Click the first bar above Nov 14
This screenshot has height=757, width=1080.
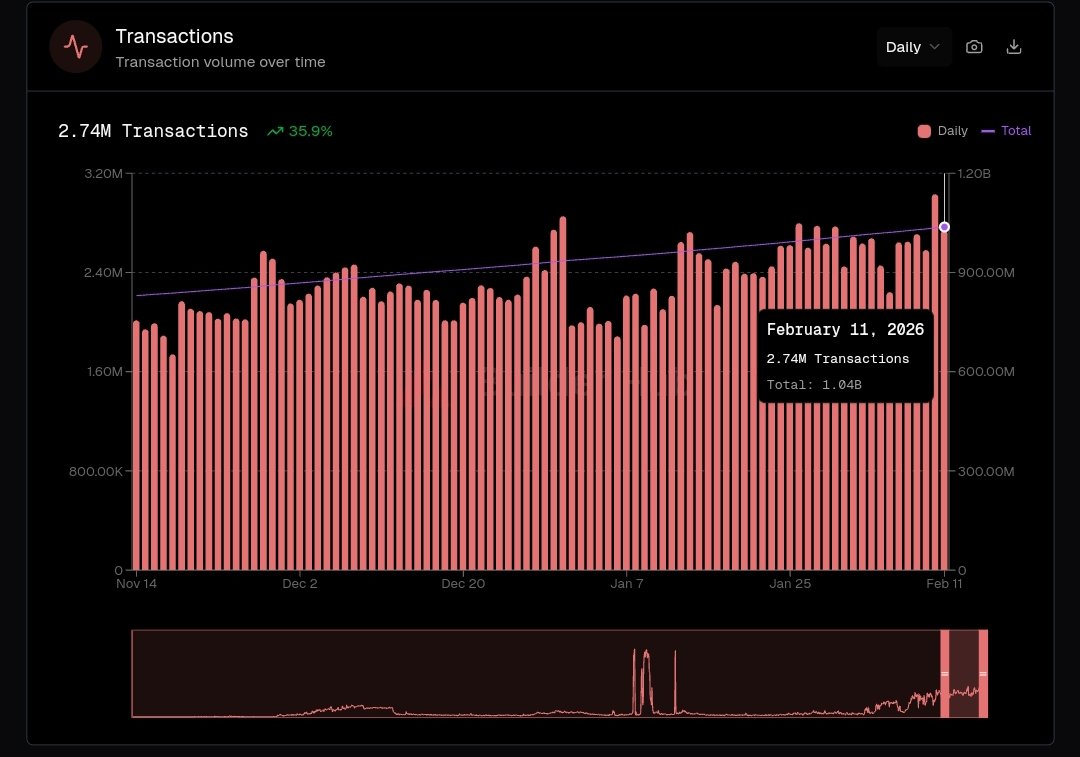pyautogui.click(x=136, y=445)
